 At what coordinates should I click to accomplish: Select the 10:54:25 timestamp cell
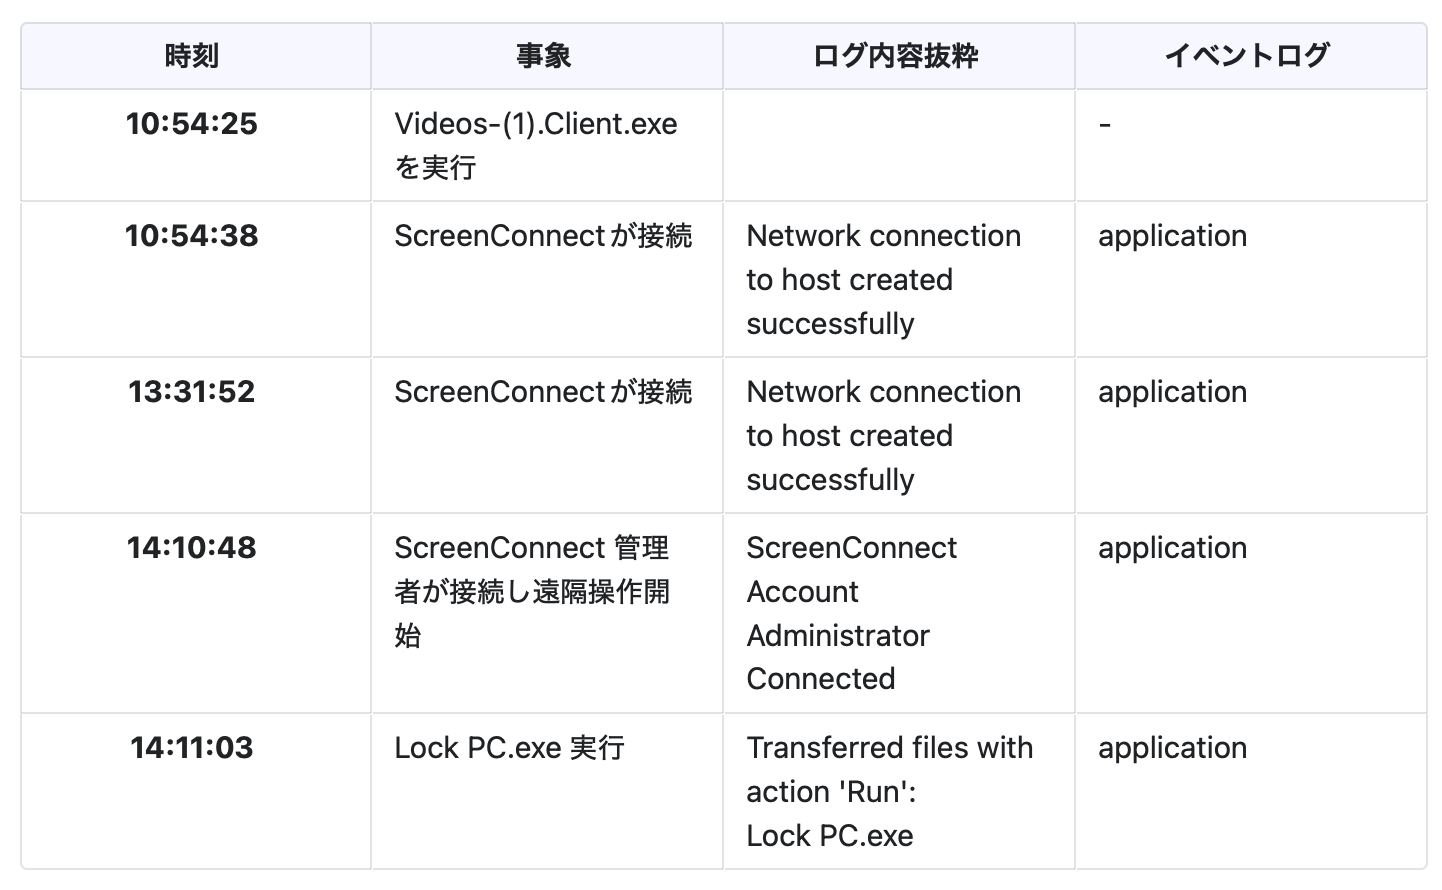click(192, 124)
